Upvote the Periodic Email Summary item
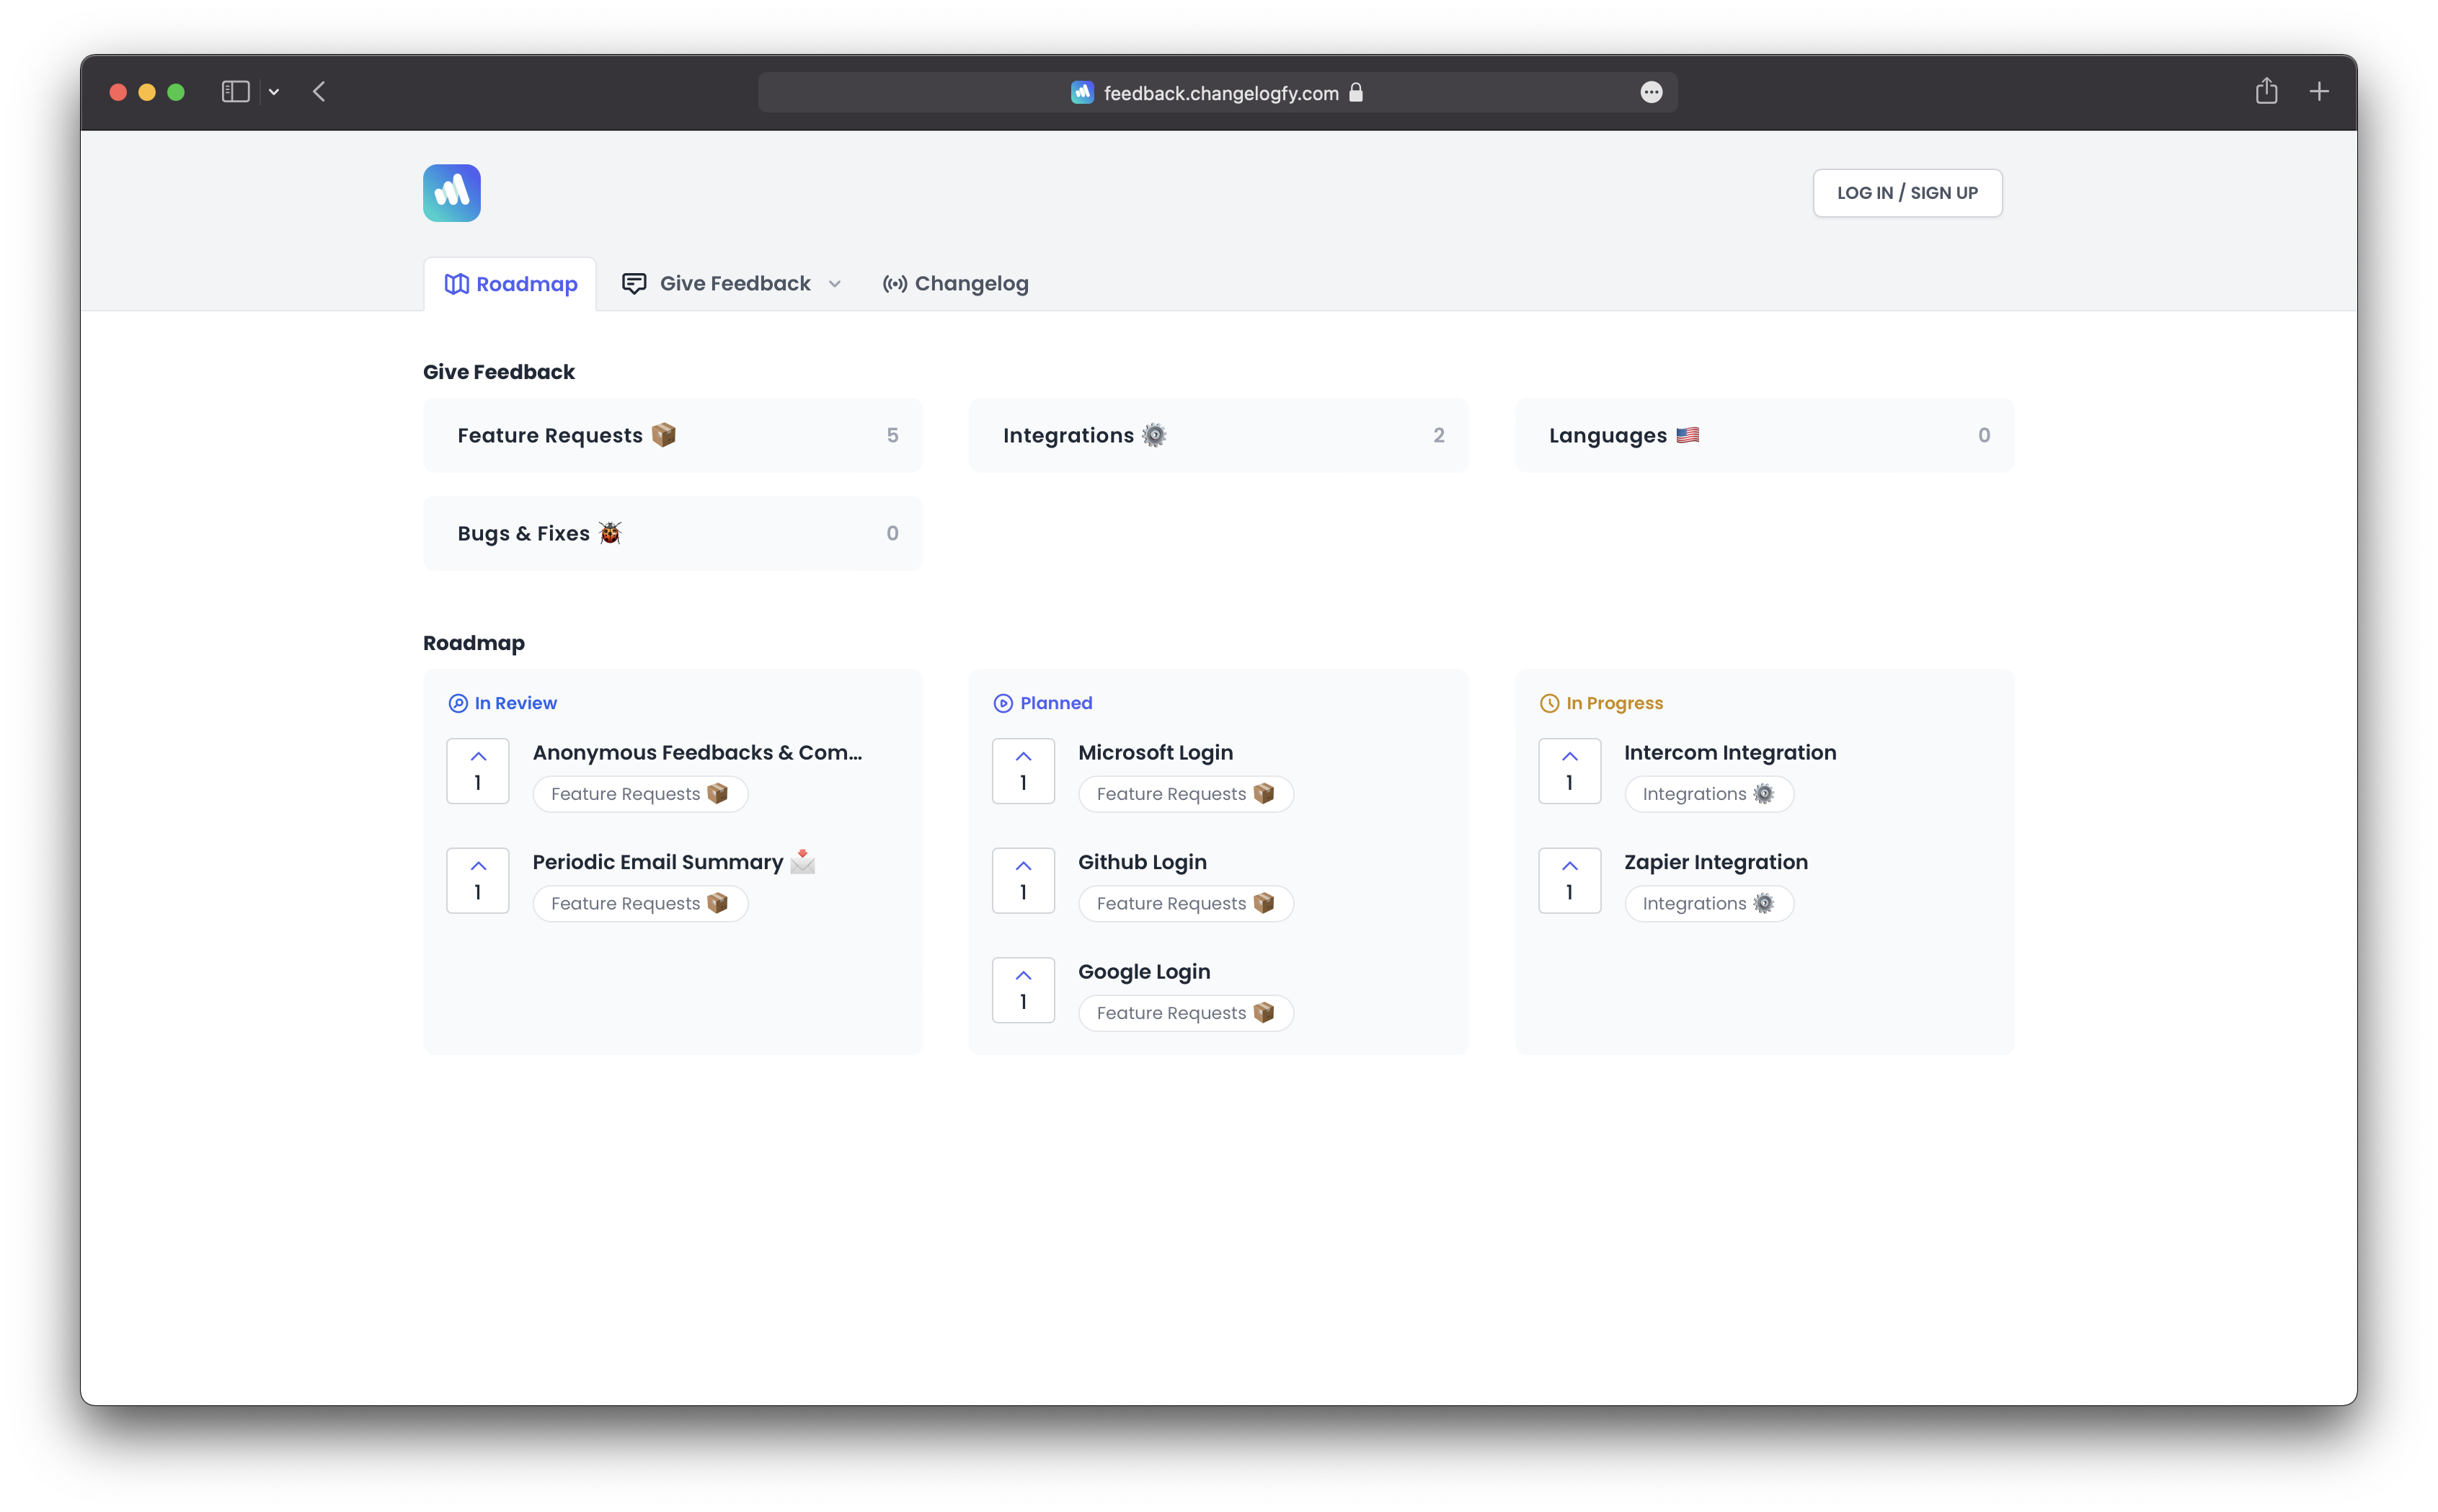Viewport: 2438px width, 1512px height. pos(477,880)
